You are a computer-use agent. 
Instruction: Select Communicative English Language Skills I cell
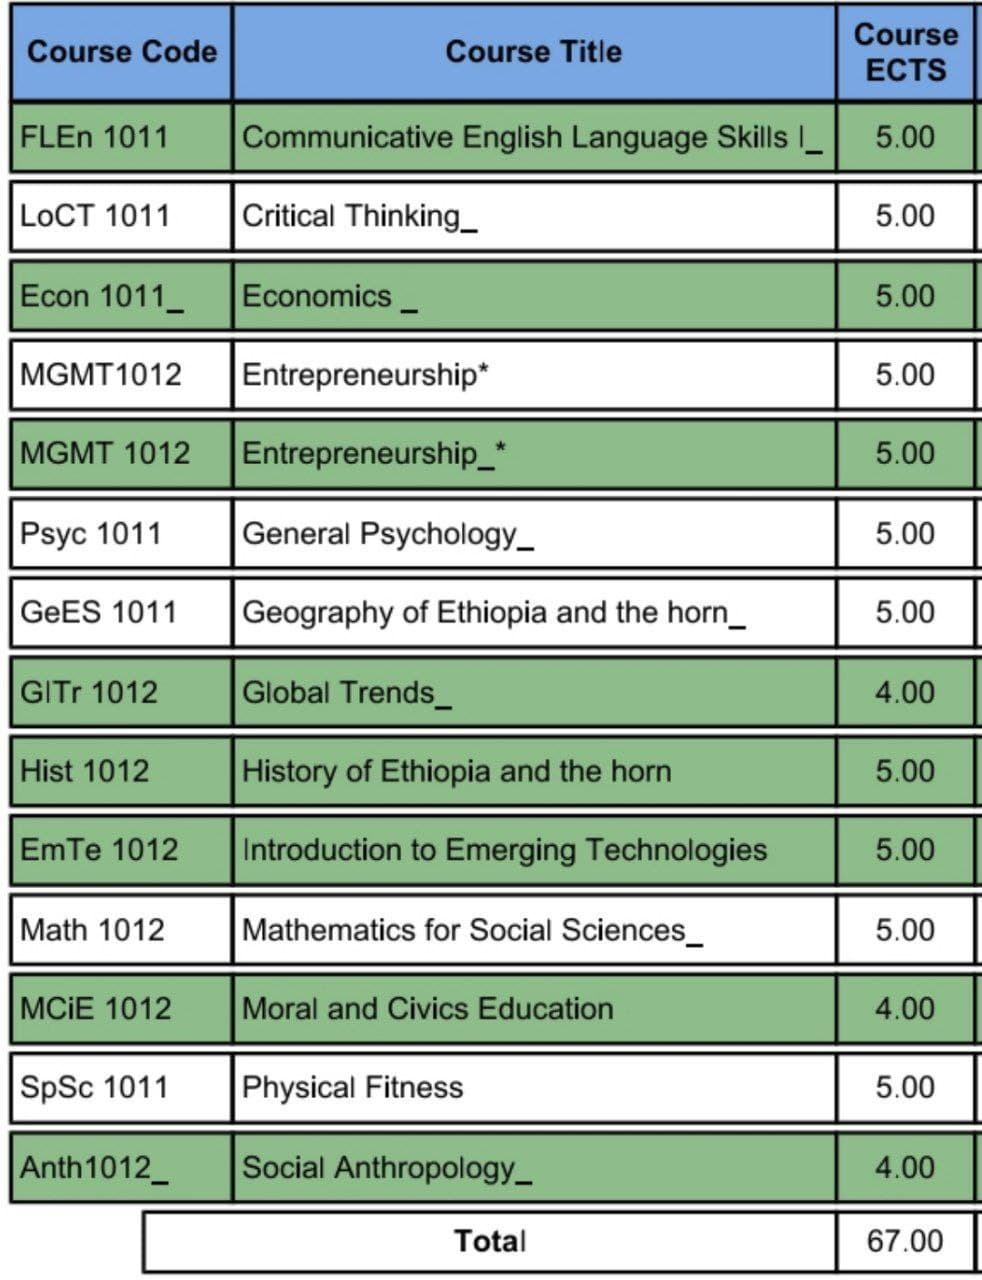534,137
